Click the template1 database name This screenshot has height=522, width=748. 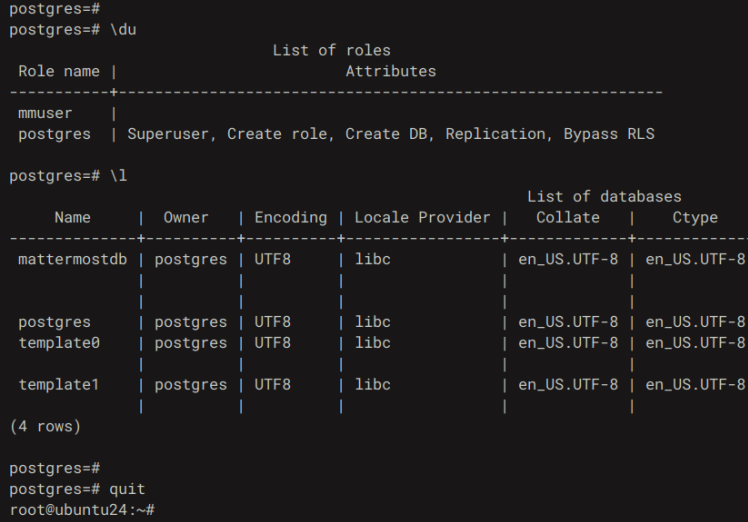point(59,384)
